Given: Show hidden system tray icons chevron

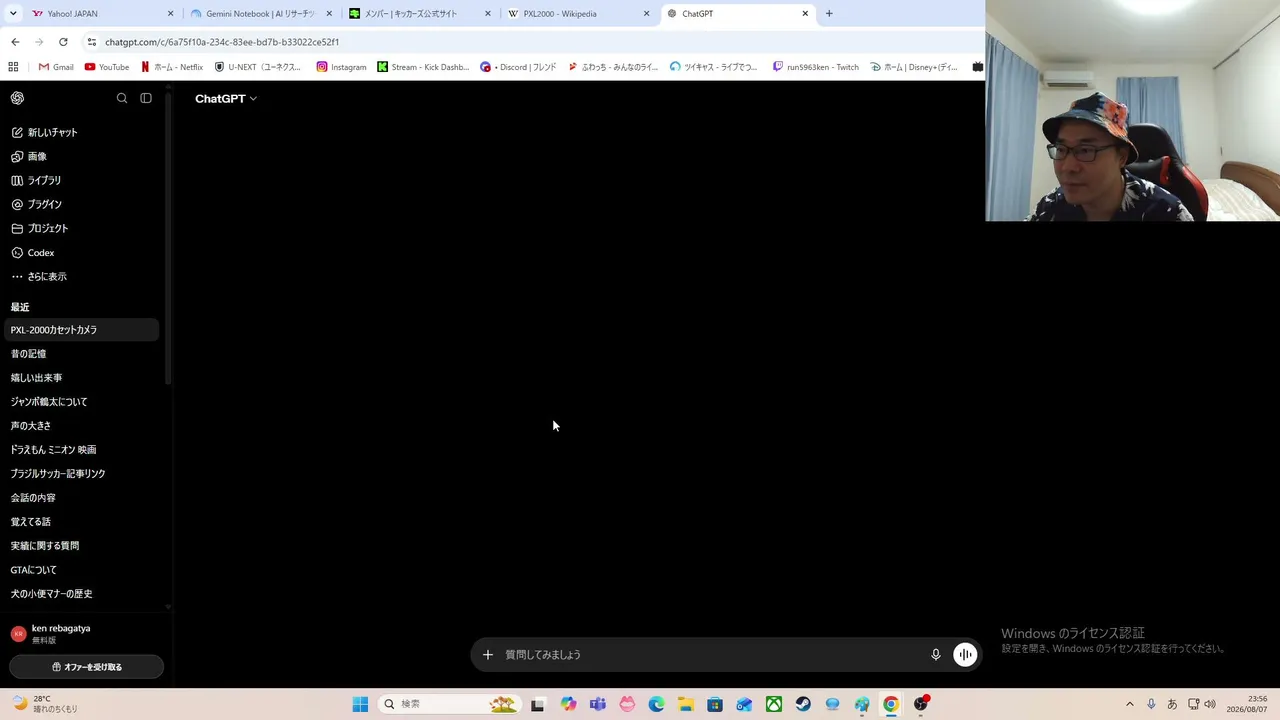Looking at the screenshot, I should coord(1130,704).
